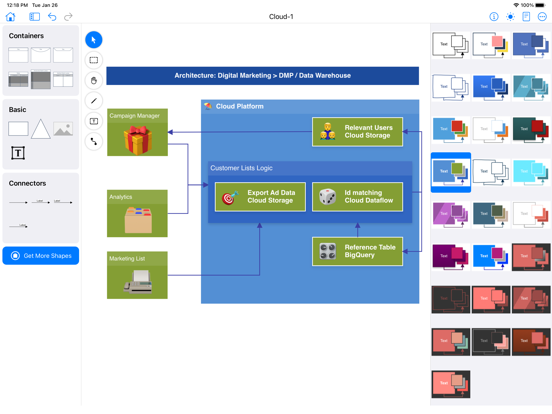Choose the Basic triangle shape
The width and height of the screenshot is (552, 414).
tap(41, 129)
